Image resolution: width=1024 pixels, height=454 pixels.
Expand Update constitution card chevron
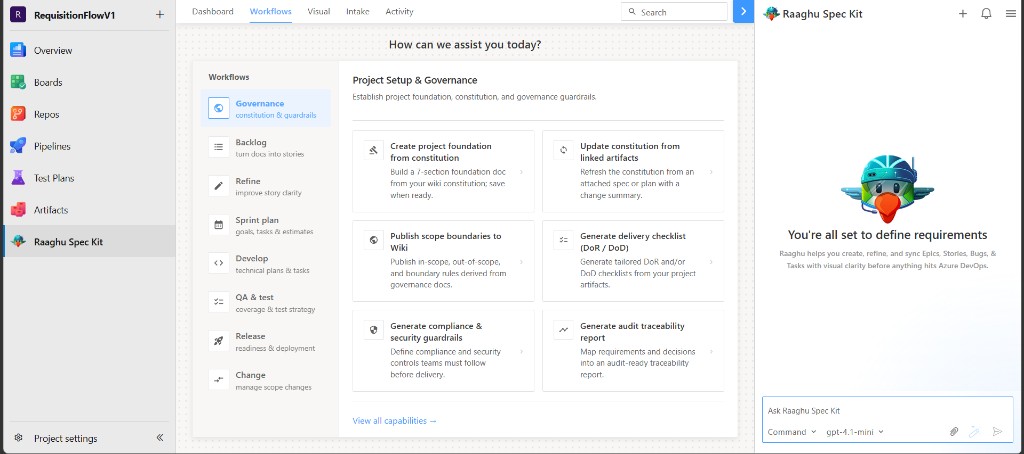click(711, 172)
